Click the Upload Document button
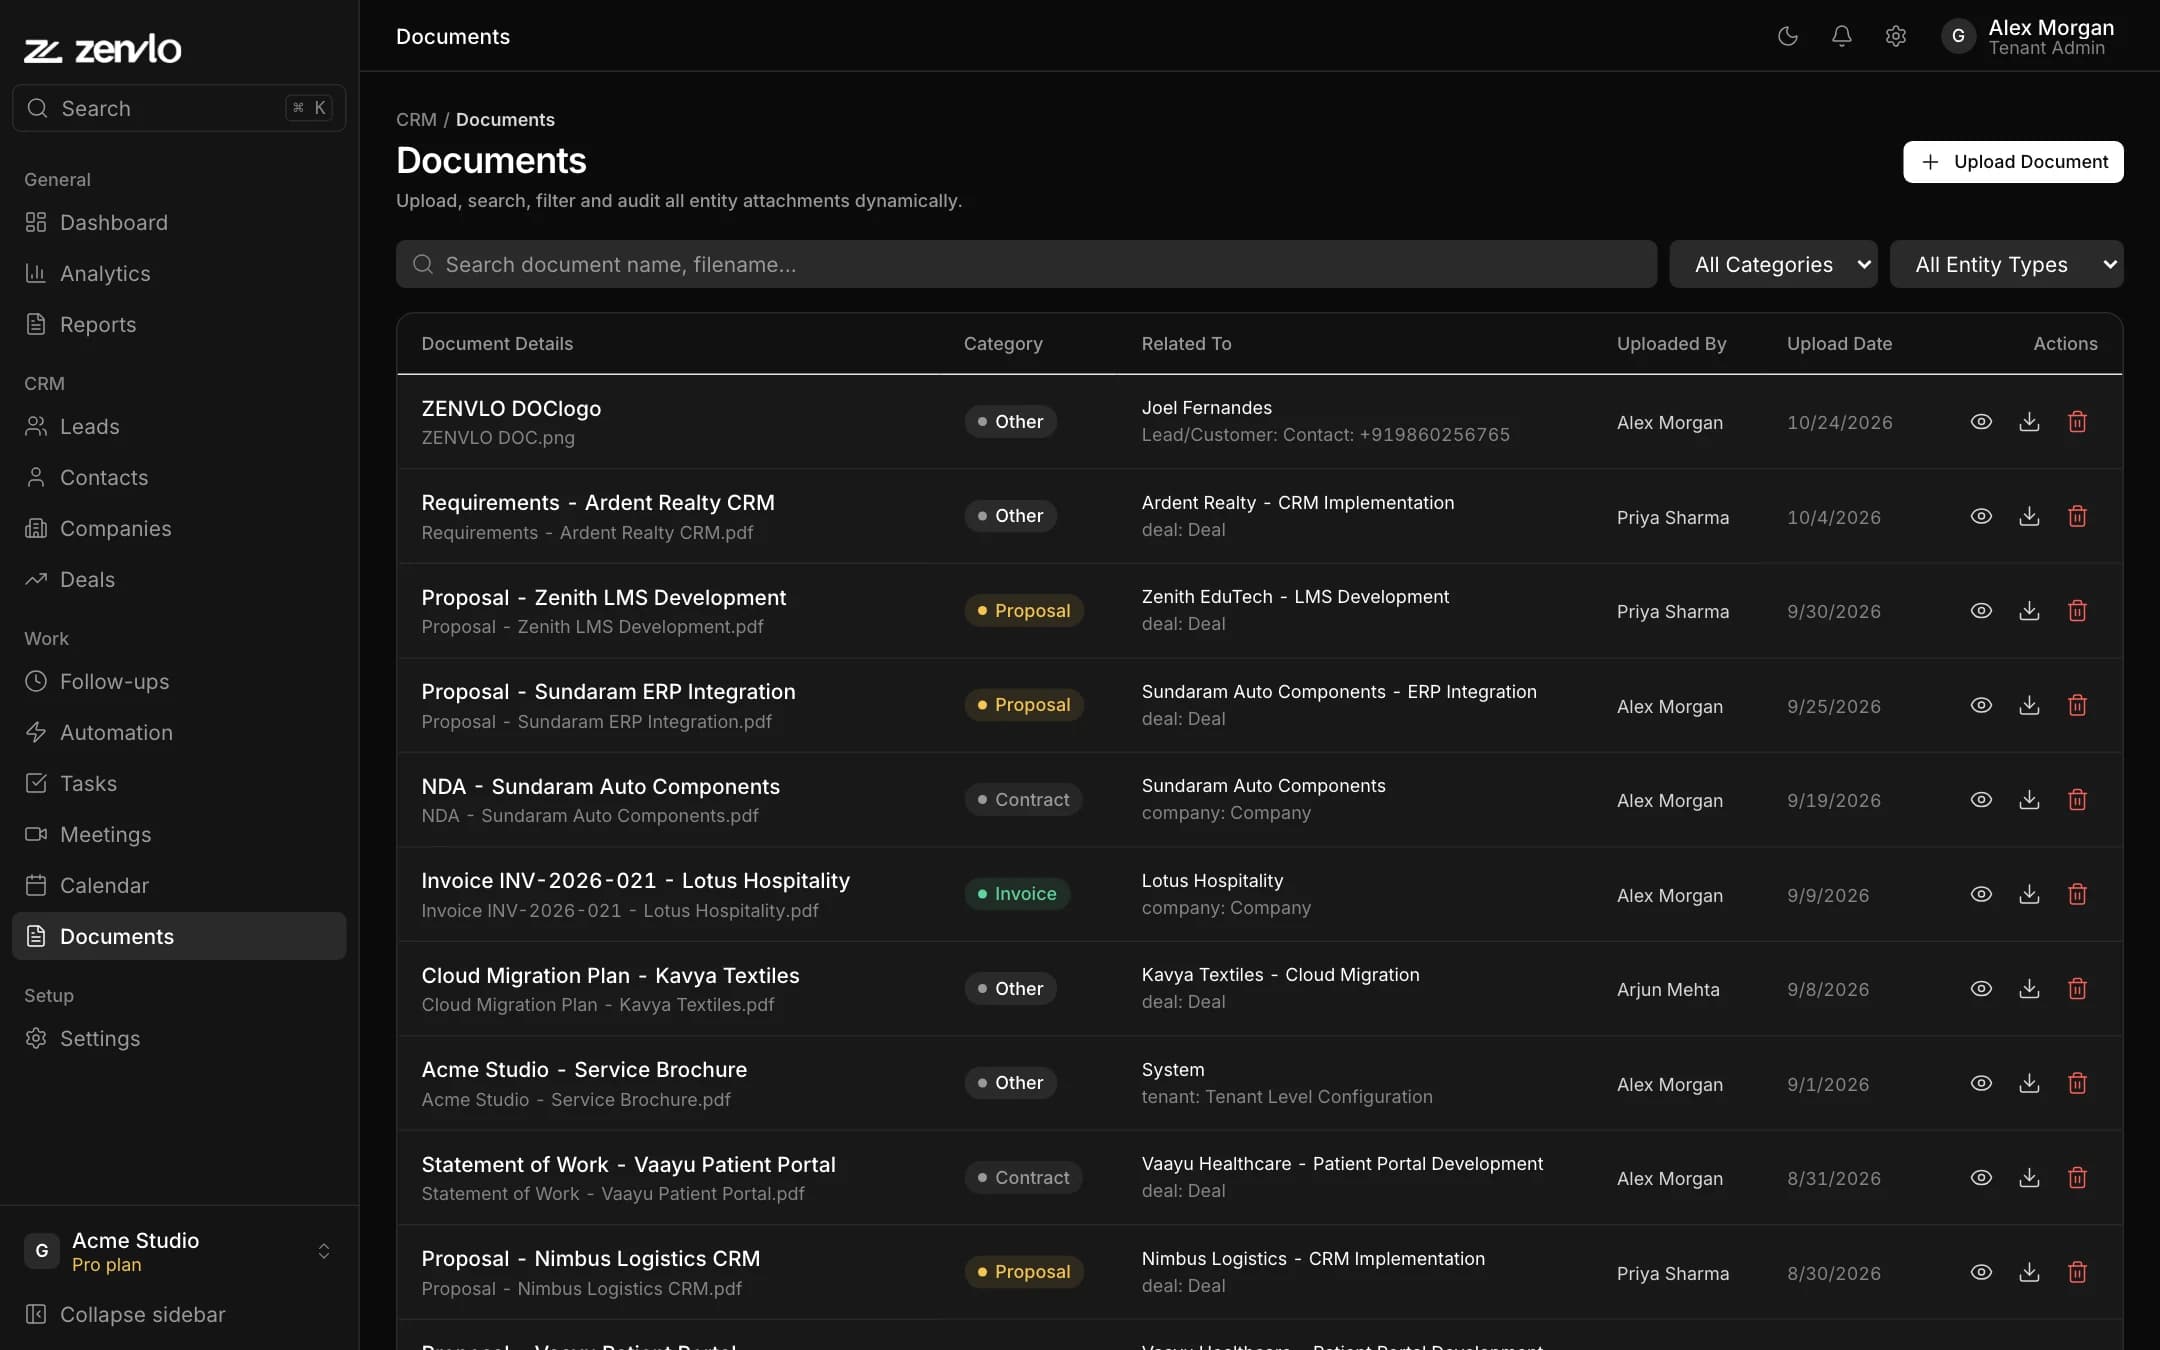2160x1350 pixels. 2013,162
